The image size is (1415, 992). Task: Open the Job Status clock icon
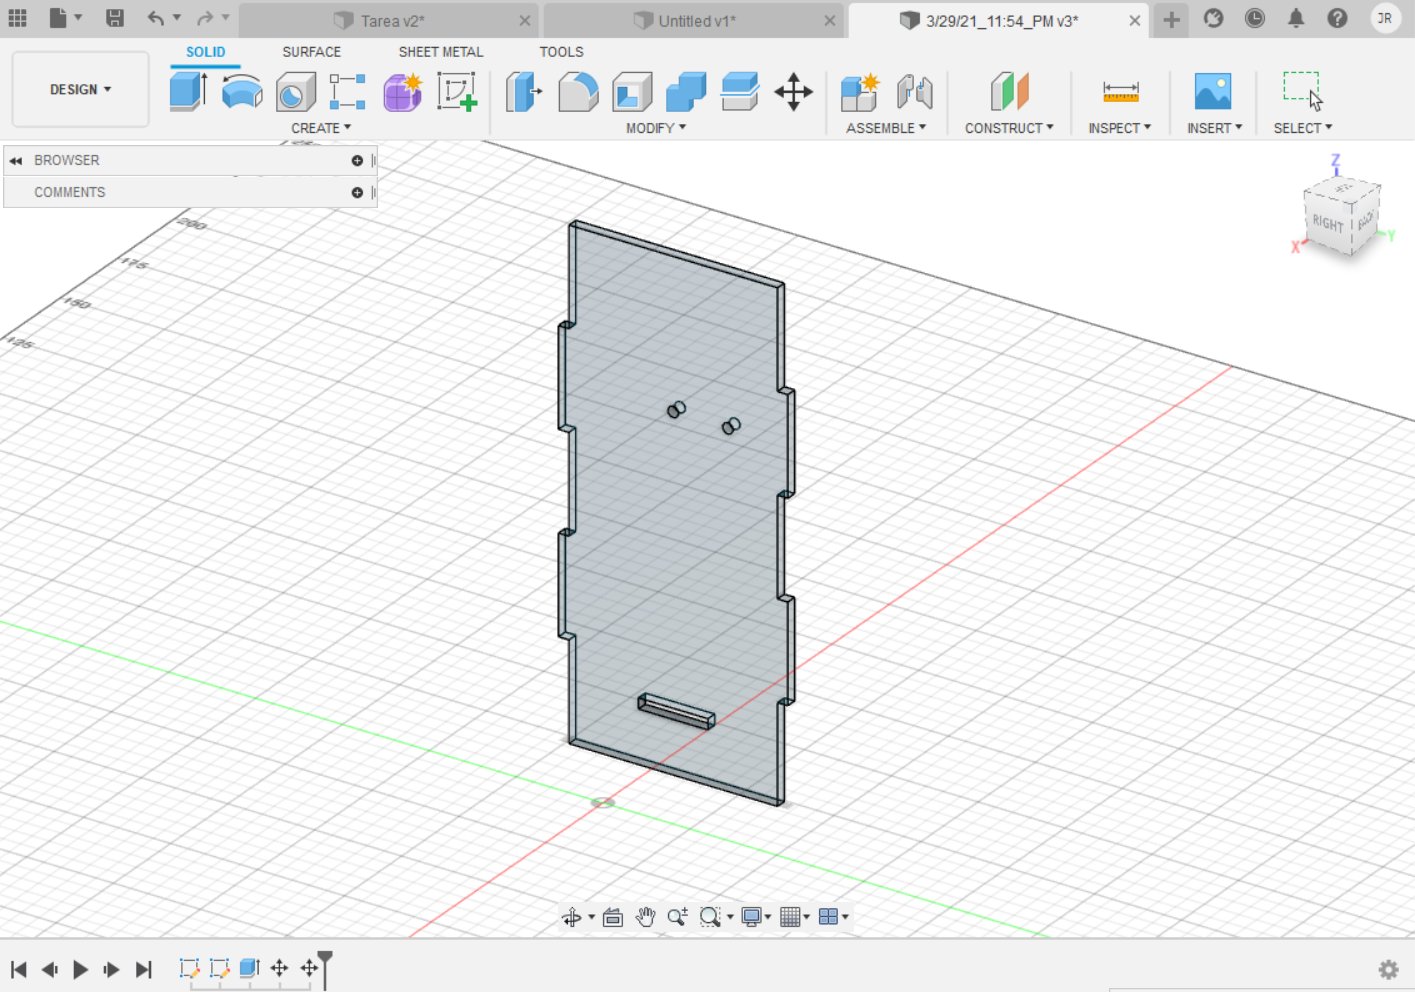click(x=1255, y=18)
